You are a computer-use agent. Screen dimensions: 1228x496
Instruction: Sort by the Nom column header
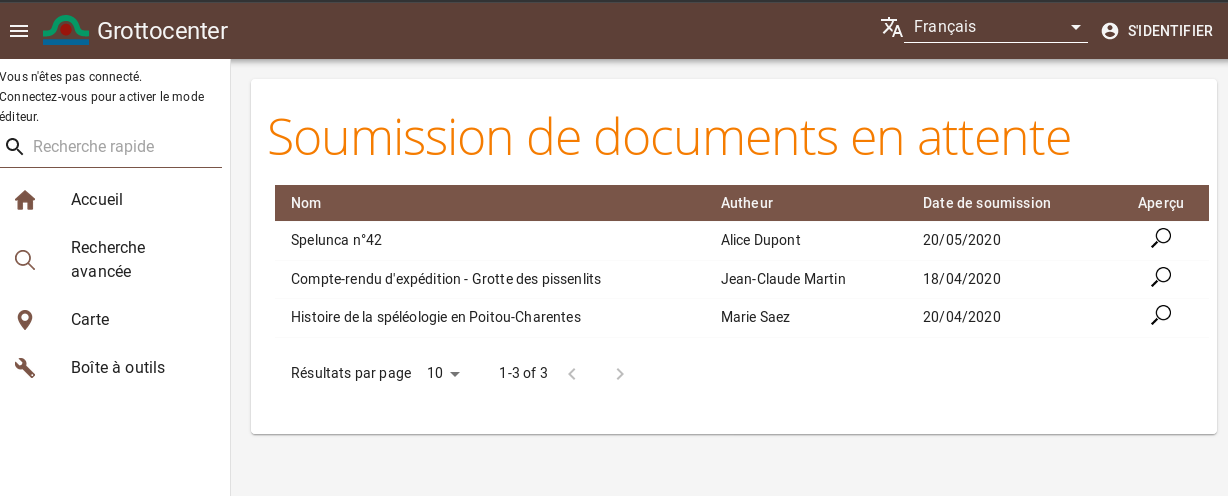click(x=306, y=203)
